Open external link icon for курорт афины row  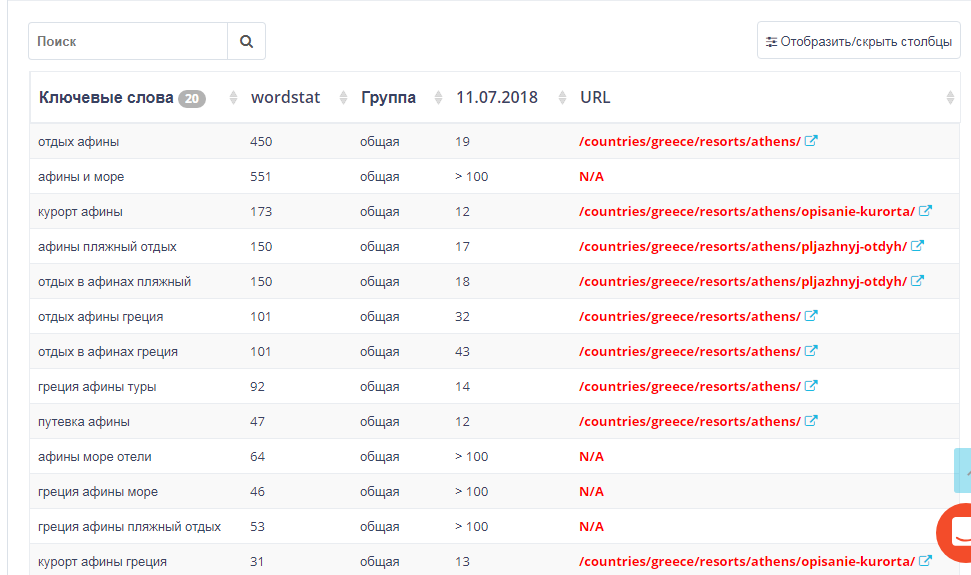tap(925, 211)
